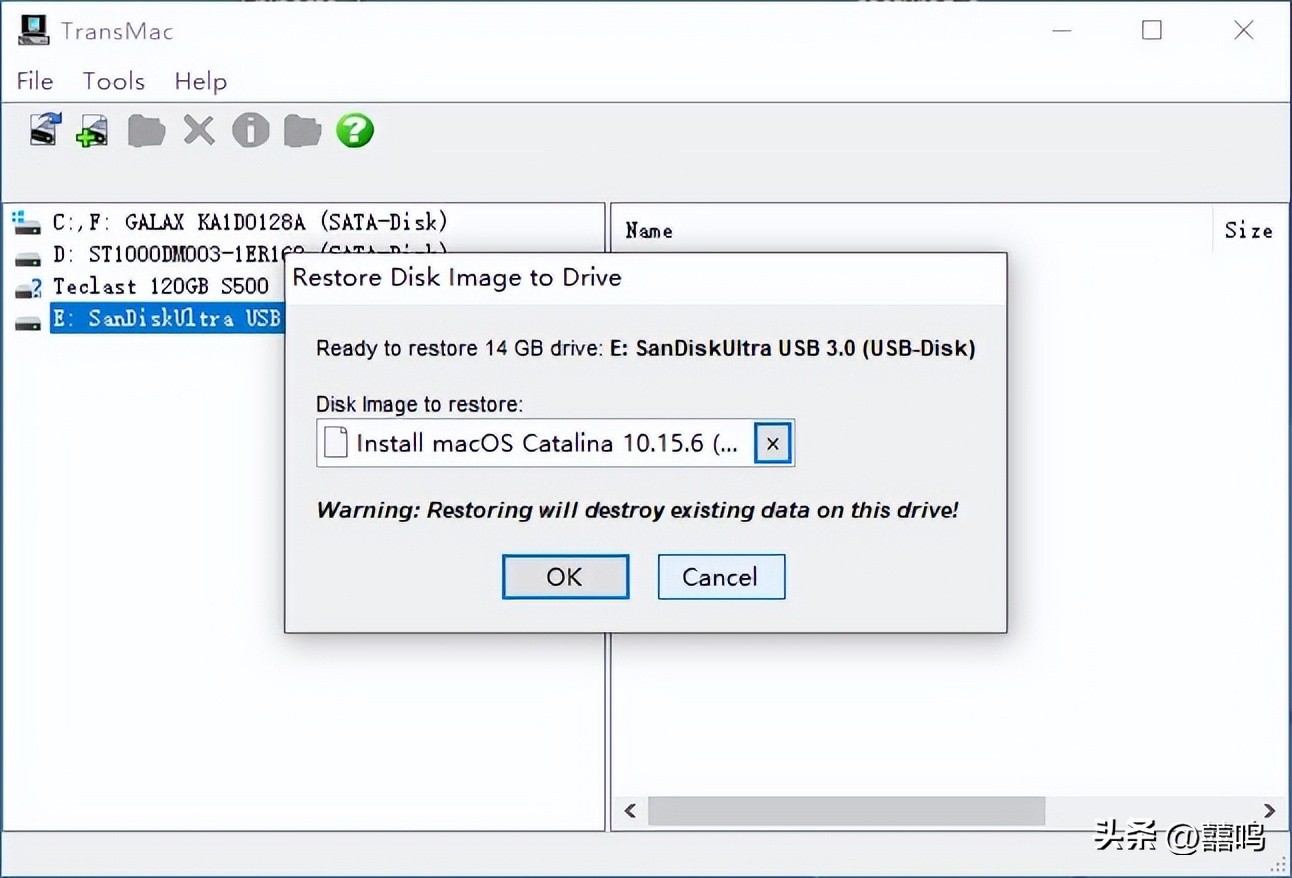Cancel the Restore Disk Image dialog

720,576
